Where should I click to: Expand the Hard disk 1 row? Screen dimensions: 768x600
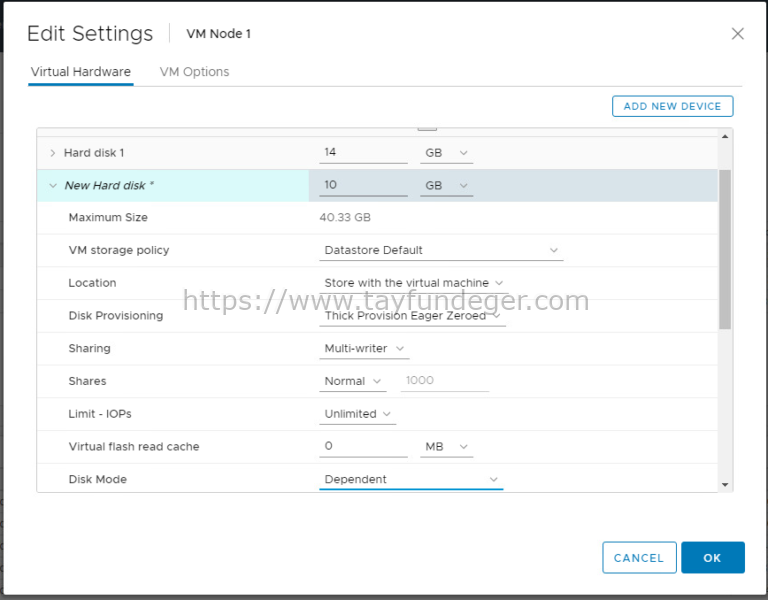click(53, 153)
